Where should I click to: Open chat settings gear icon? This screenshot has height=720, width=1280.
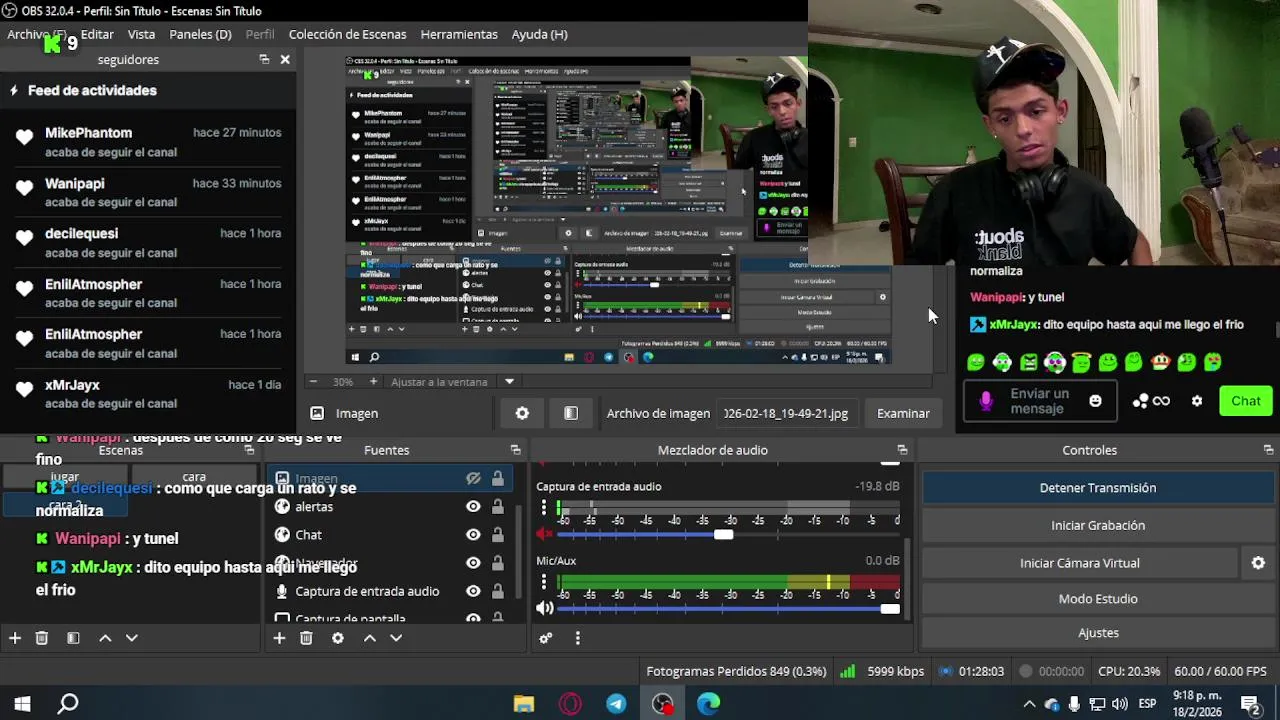pos(1197,401)
